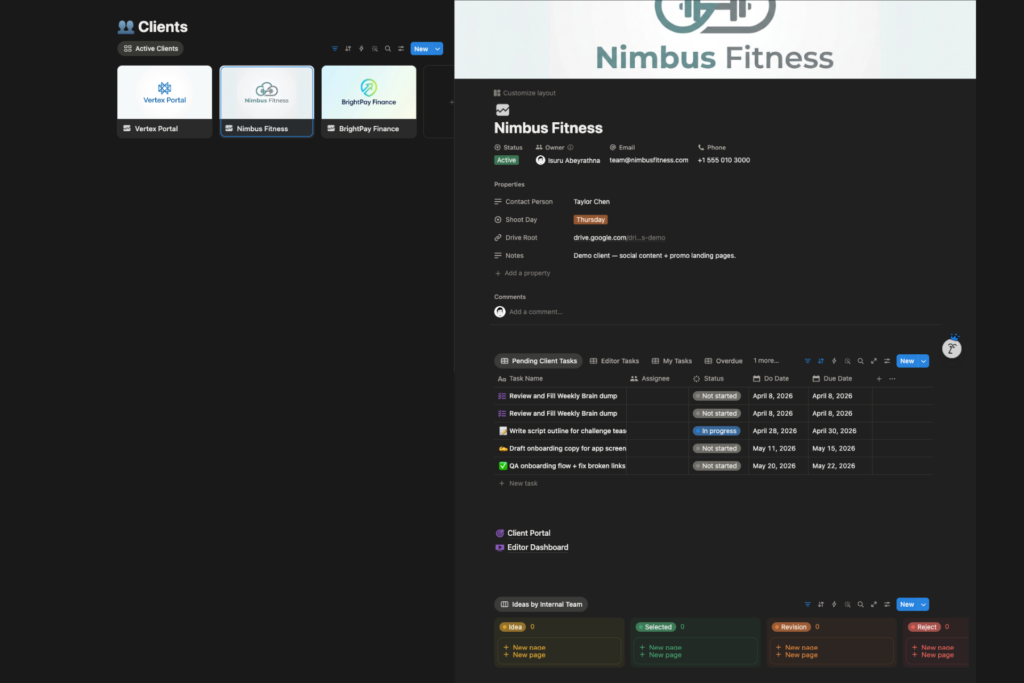The image size is (1024, 683).
Task: Click the floating assistant face icon
Action: 952,349
